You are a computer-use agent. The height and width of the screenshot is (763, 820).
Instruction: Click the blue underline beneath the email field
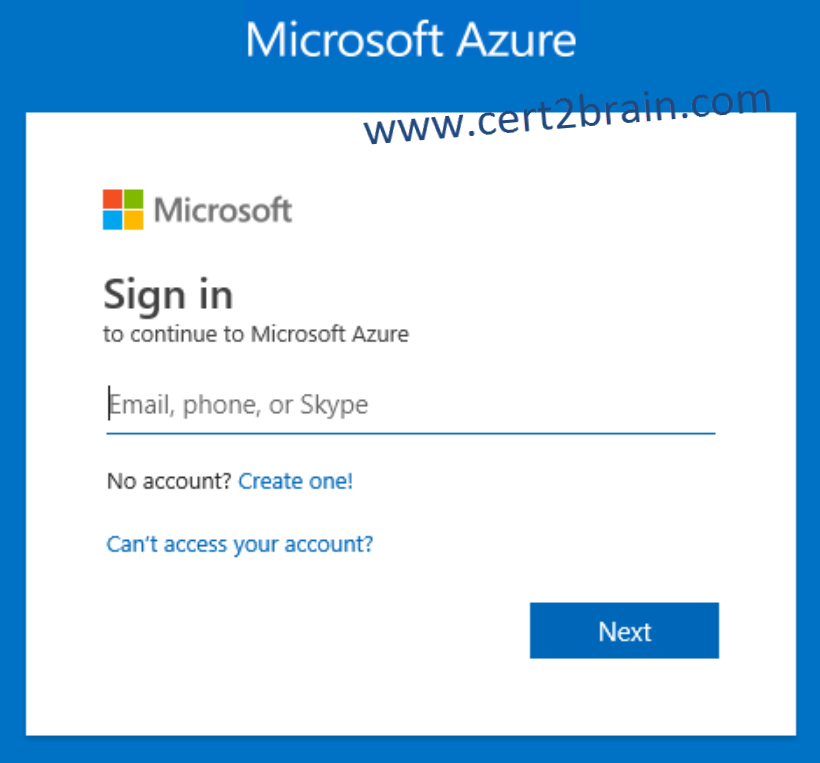(411, 434)
